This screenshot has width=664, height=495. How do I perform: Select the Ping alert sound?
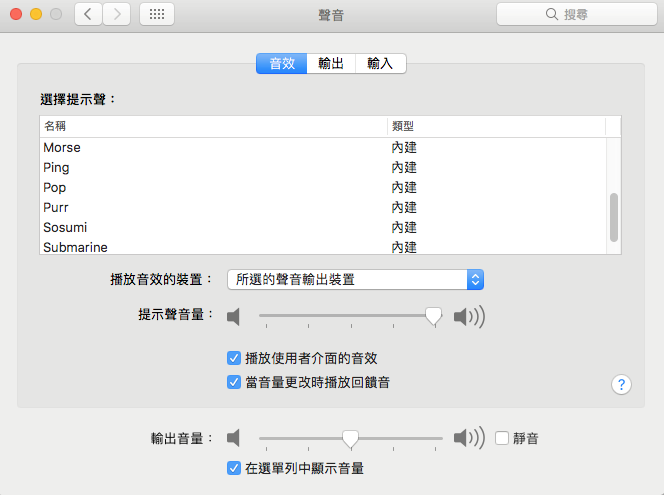323,167
